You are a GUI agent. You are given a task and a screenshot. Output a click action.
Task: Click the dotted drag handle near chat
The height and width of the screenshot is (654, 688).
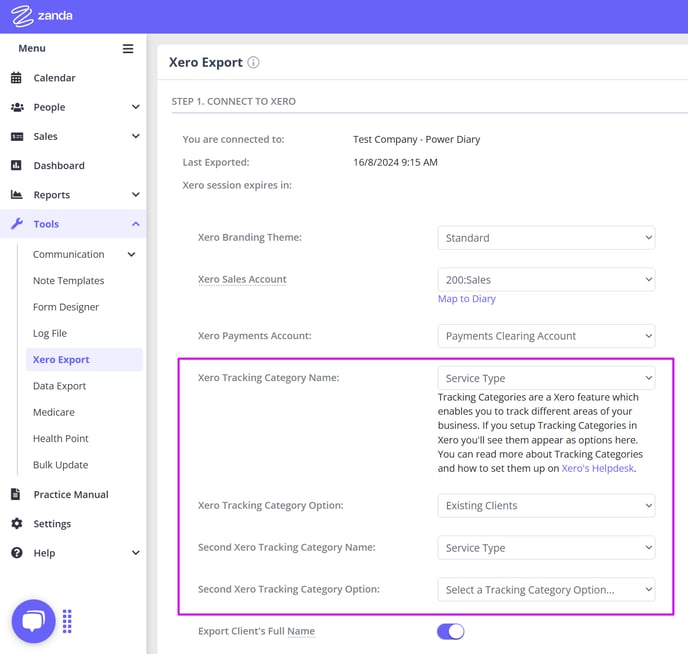click(67, 621)
